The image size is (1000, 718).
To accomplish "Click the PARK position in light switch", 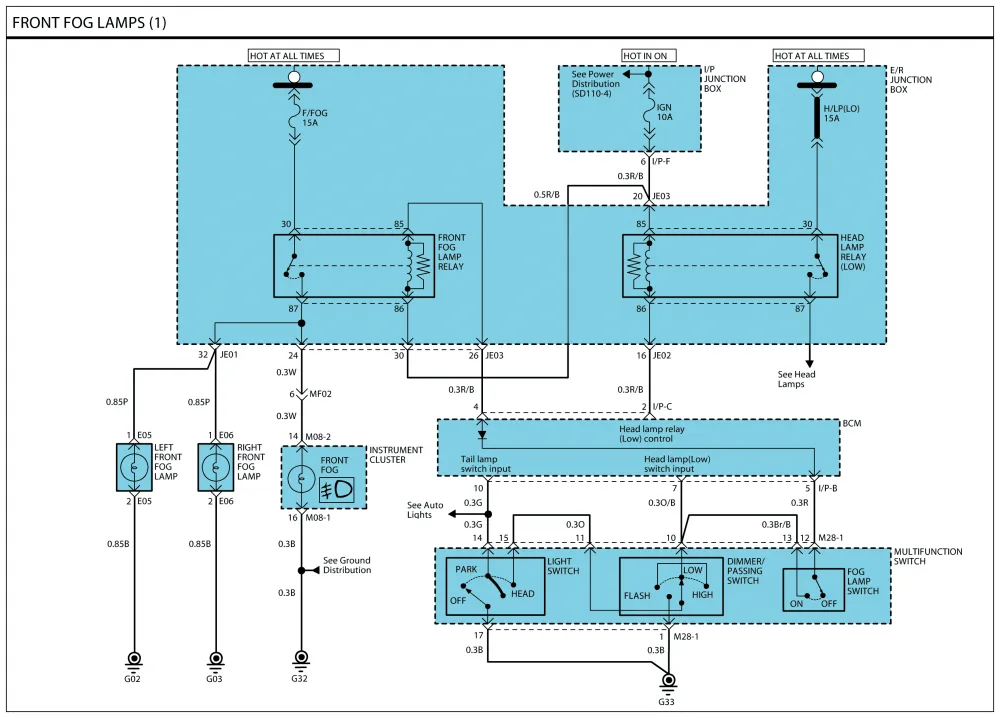I will tap(466, 569).
